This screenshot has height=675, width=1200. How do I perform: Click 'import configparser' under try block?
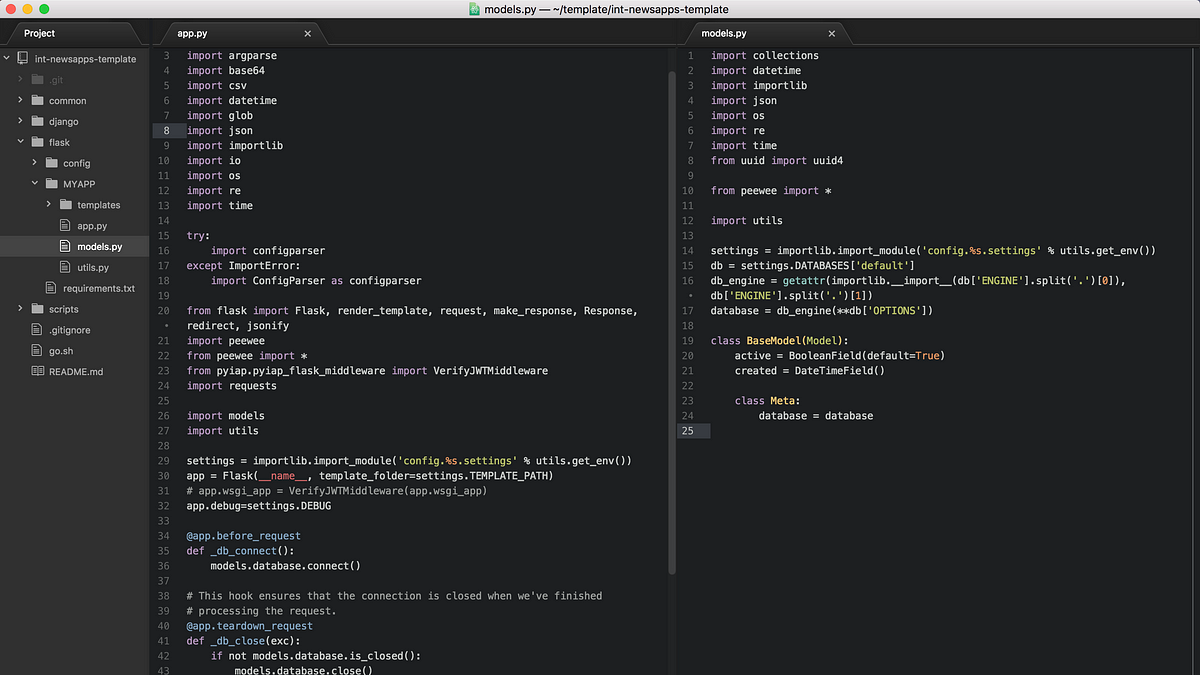(268, 251)
